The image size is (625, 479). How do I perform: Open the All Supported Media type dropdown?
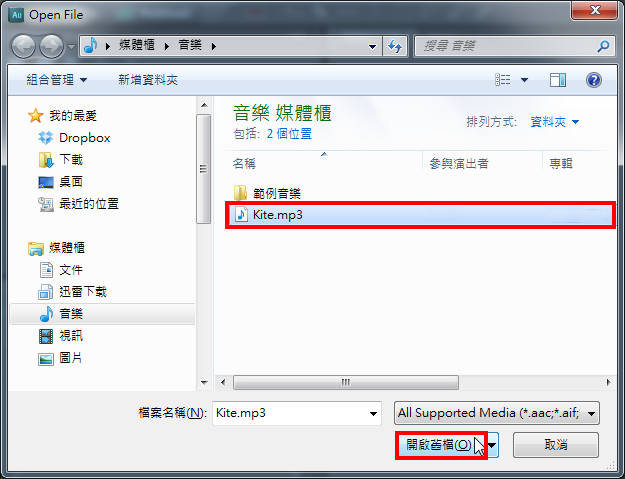497,413
